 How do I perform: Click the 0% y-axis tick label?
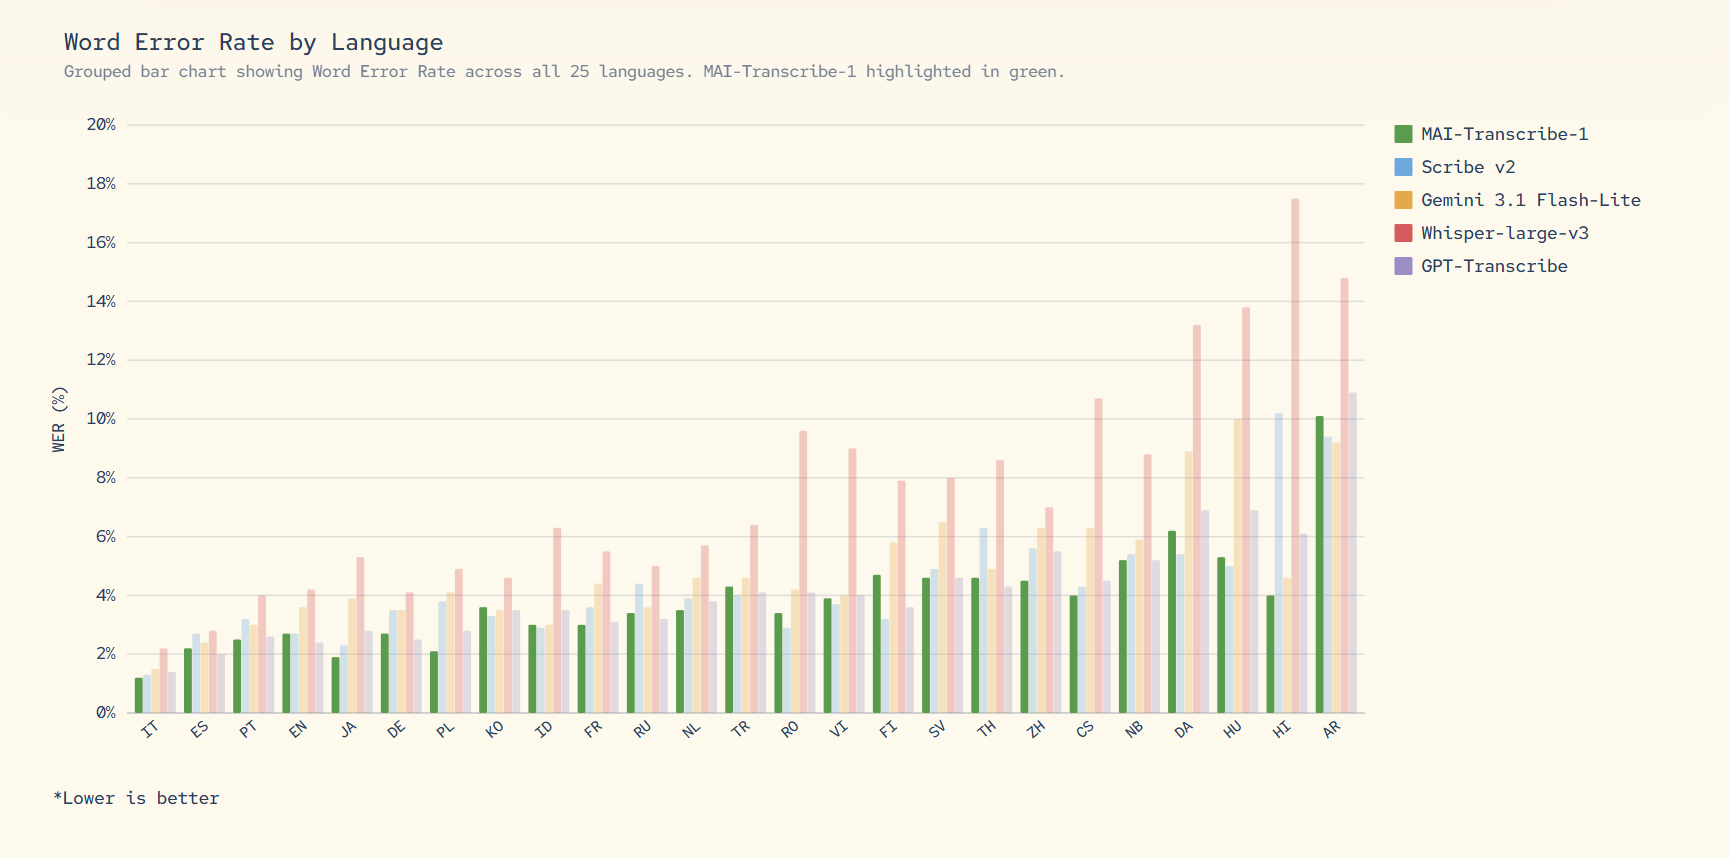coord(106,713)
